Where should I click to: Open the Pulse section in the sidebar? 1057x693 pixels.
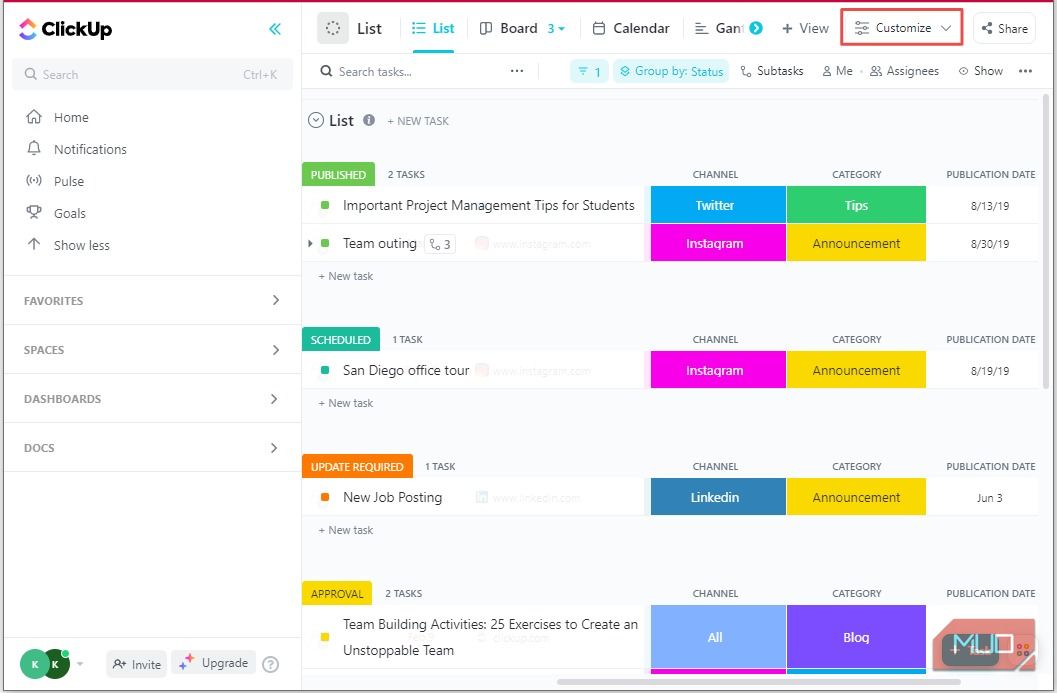(68, 180)
